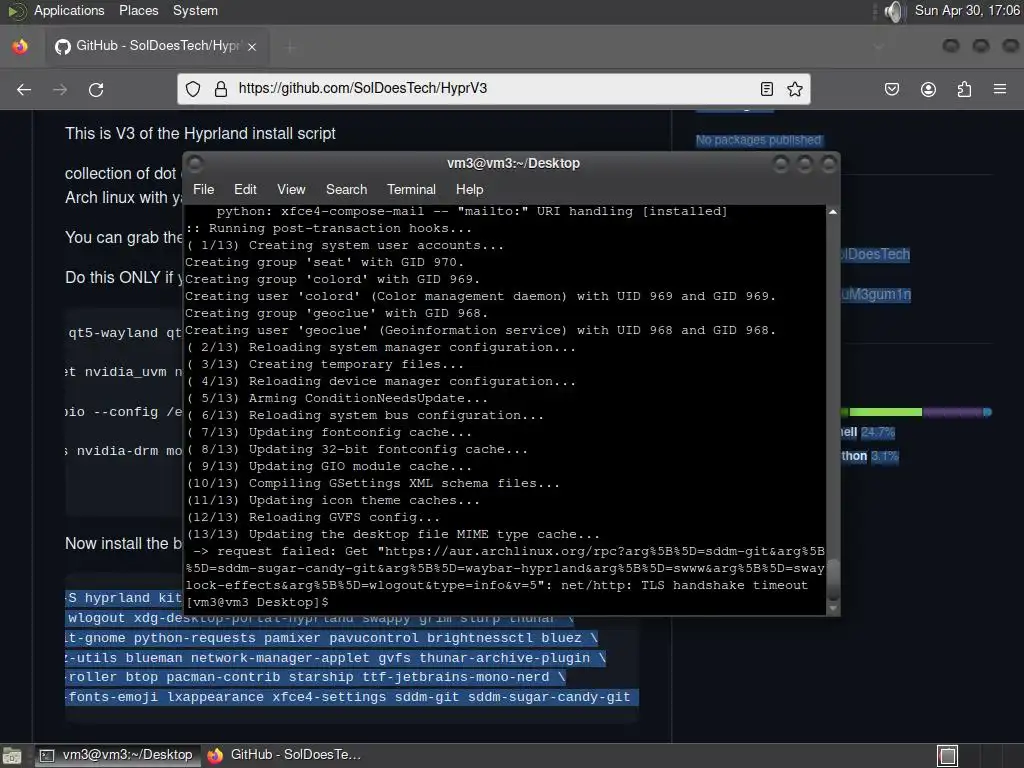Open Firefox hamburger application menu
Screen dimensions: 1024x768
1000,89
